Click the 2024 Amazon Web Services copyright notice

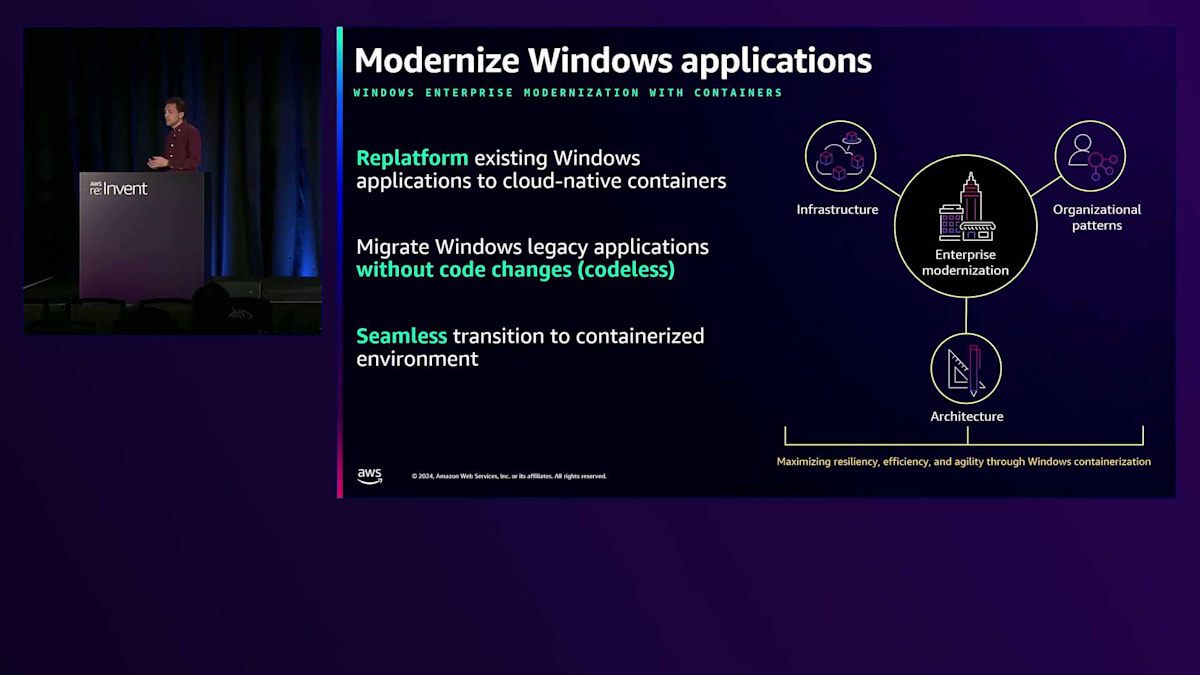point(509,476)
